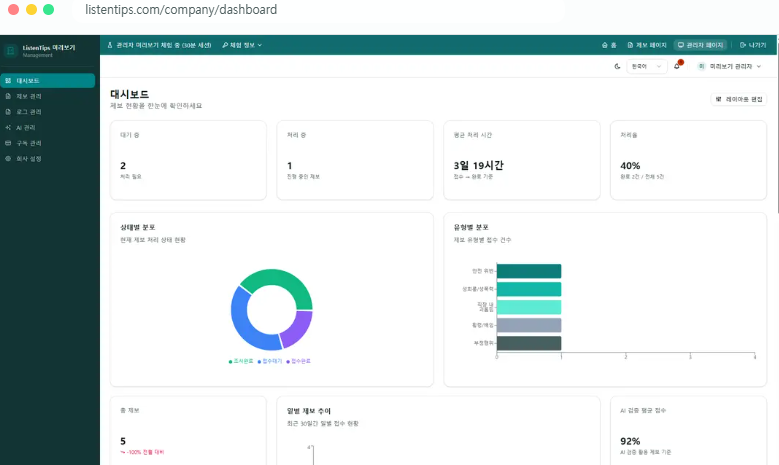
Task: Click the 대시보드 grid icon in sidebar
Action: pos(8,80)
